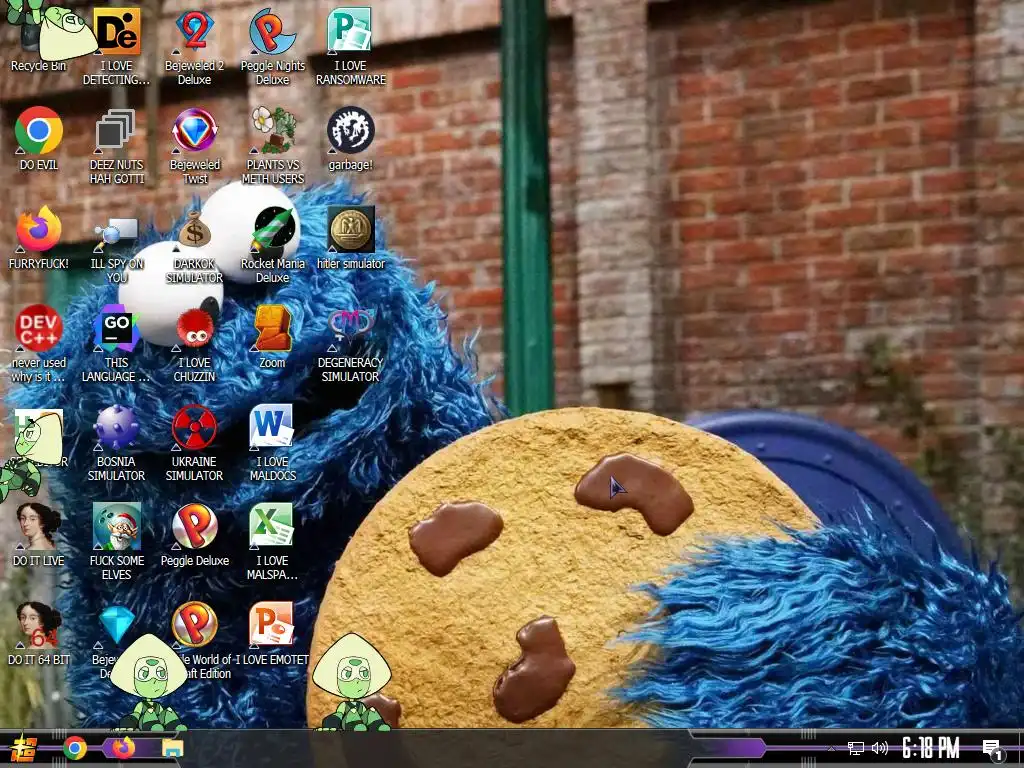
Task: Open File Explorer from the taskbar
Action: (x=172, y=748)
